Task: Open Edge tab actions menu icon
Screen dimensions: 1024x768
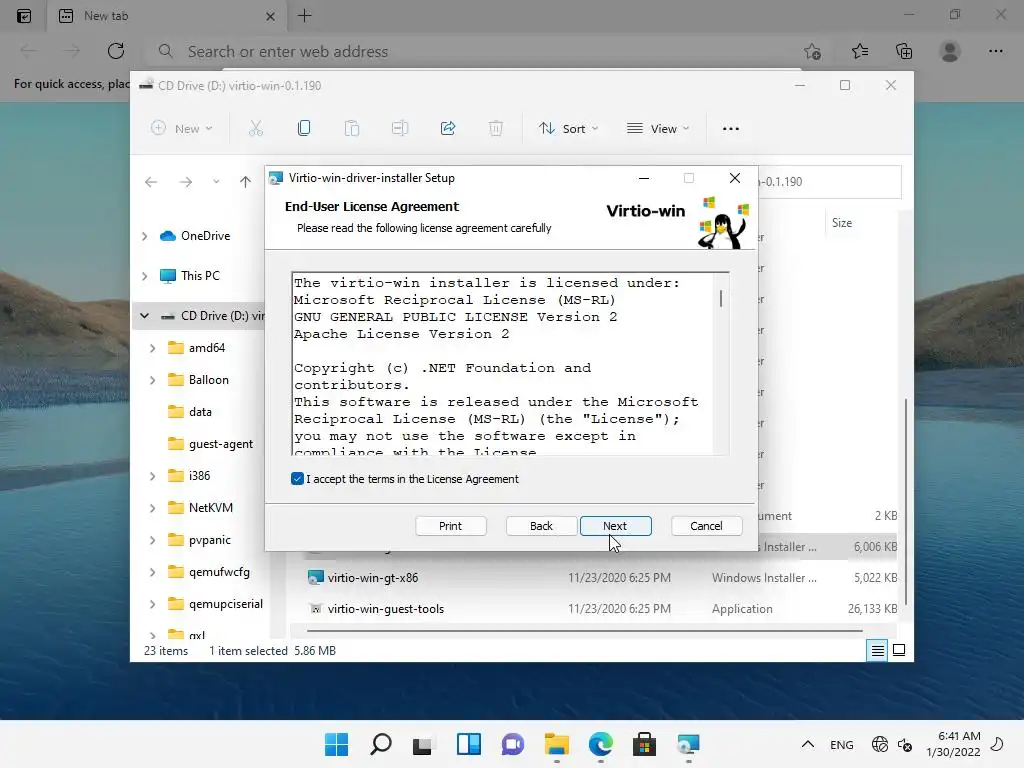Action: pyautogui.click(x=24, y=16)
